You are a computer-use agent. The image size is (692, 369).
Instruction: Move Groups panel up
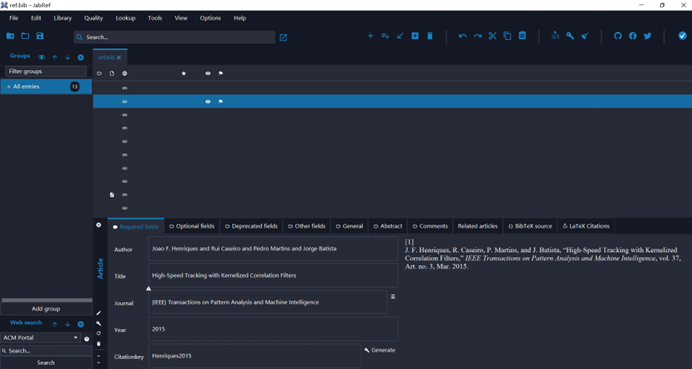click(x=55, y=57)
